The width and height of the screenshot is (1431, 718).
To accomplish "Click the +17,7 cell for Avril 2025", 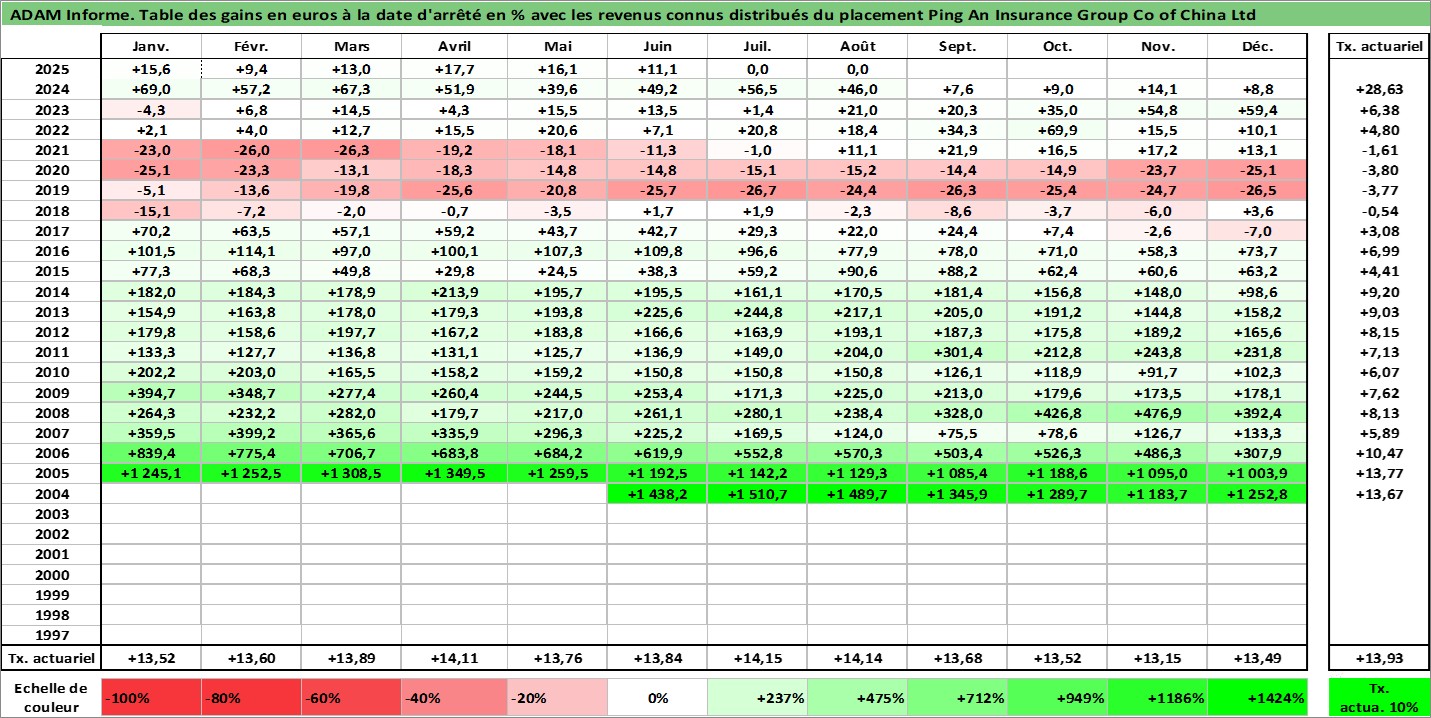I will point(454,69).
